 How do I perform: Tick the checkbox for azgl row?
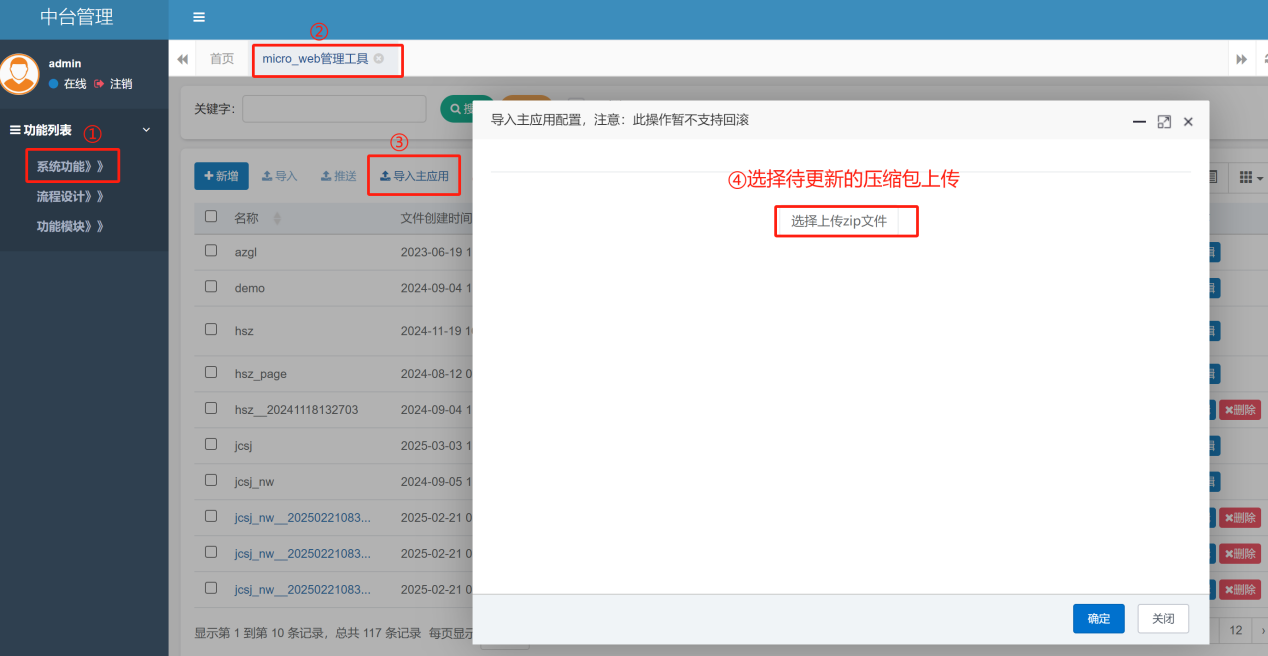coord(211,251)
